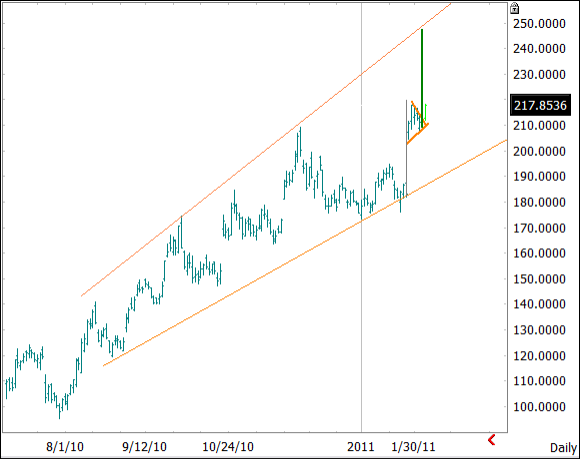Open the Daily interval selector

click(563, 448)
